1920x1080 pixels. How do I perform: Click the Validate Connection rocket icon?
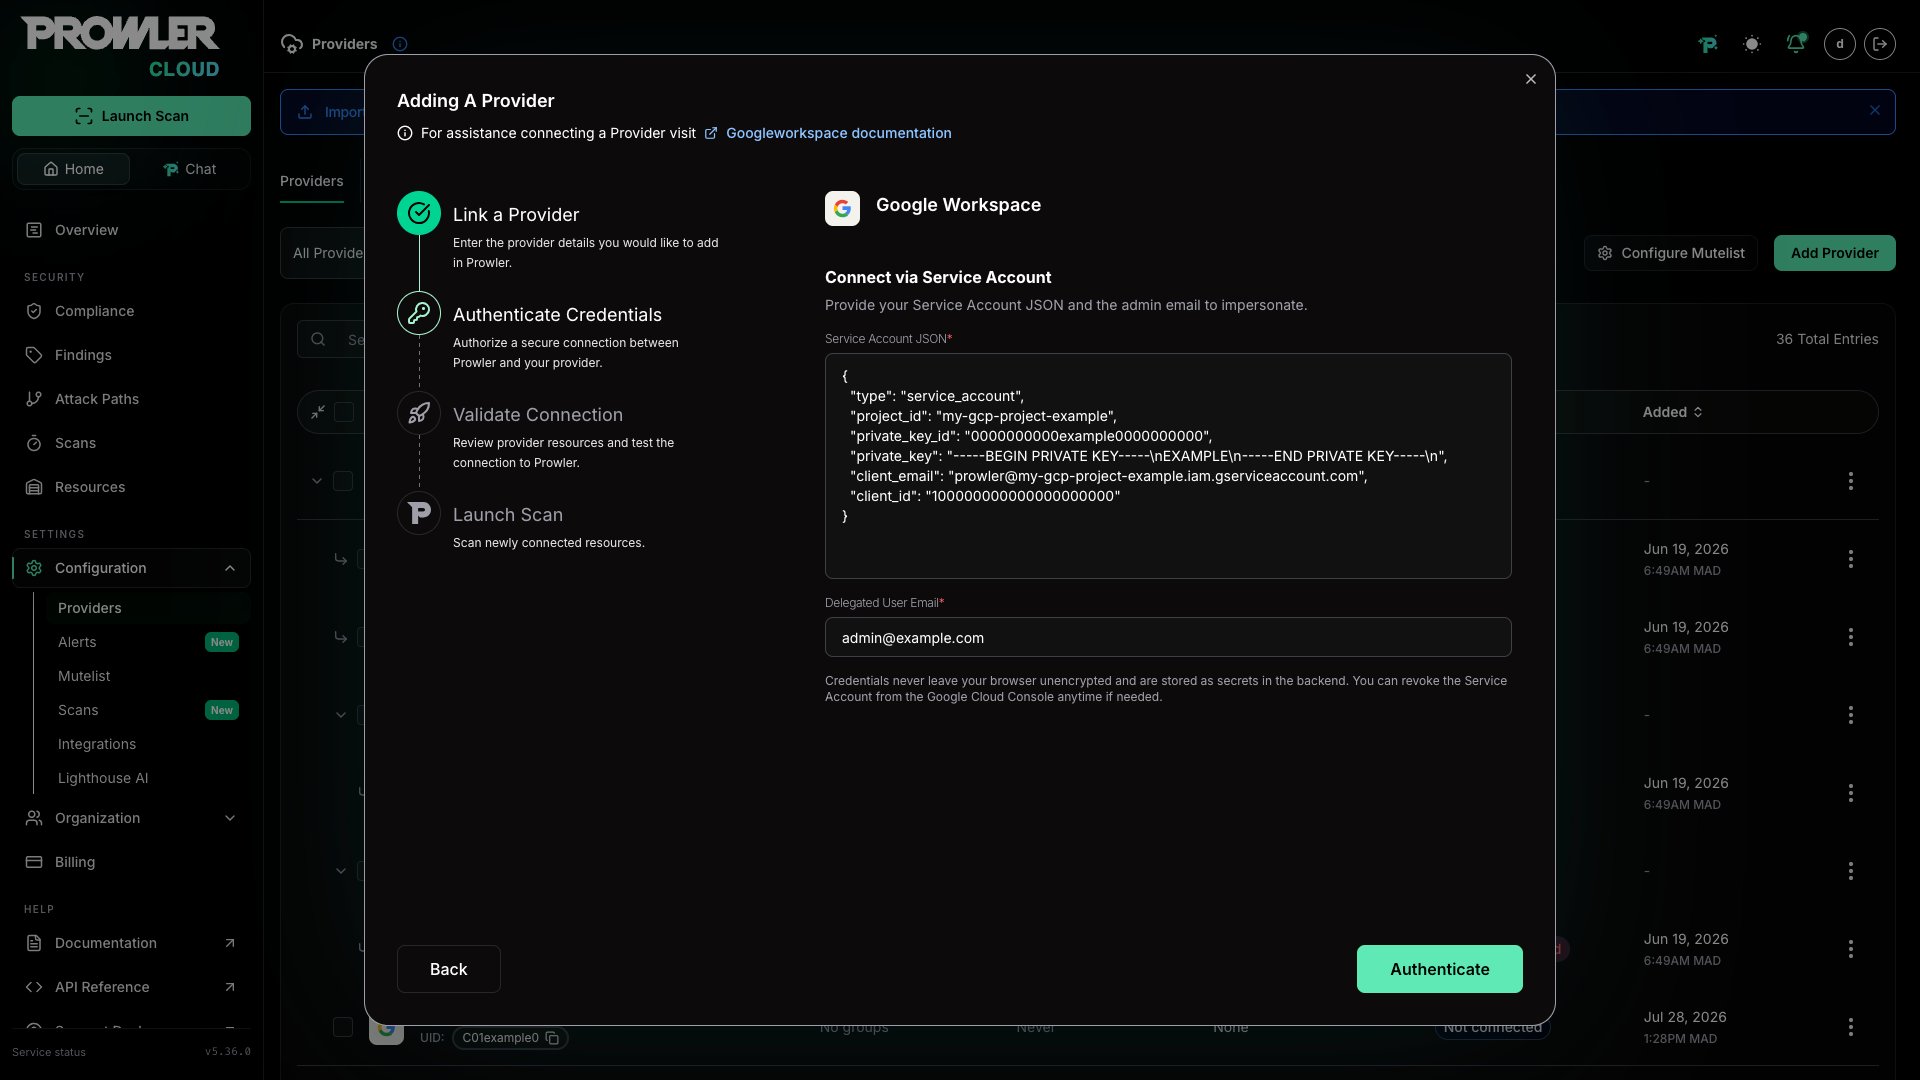click(x=419, y=413)
